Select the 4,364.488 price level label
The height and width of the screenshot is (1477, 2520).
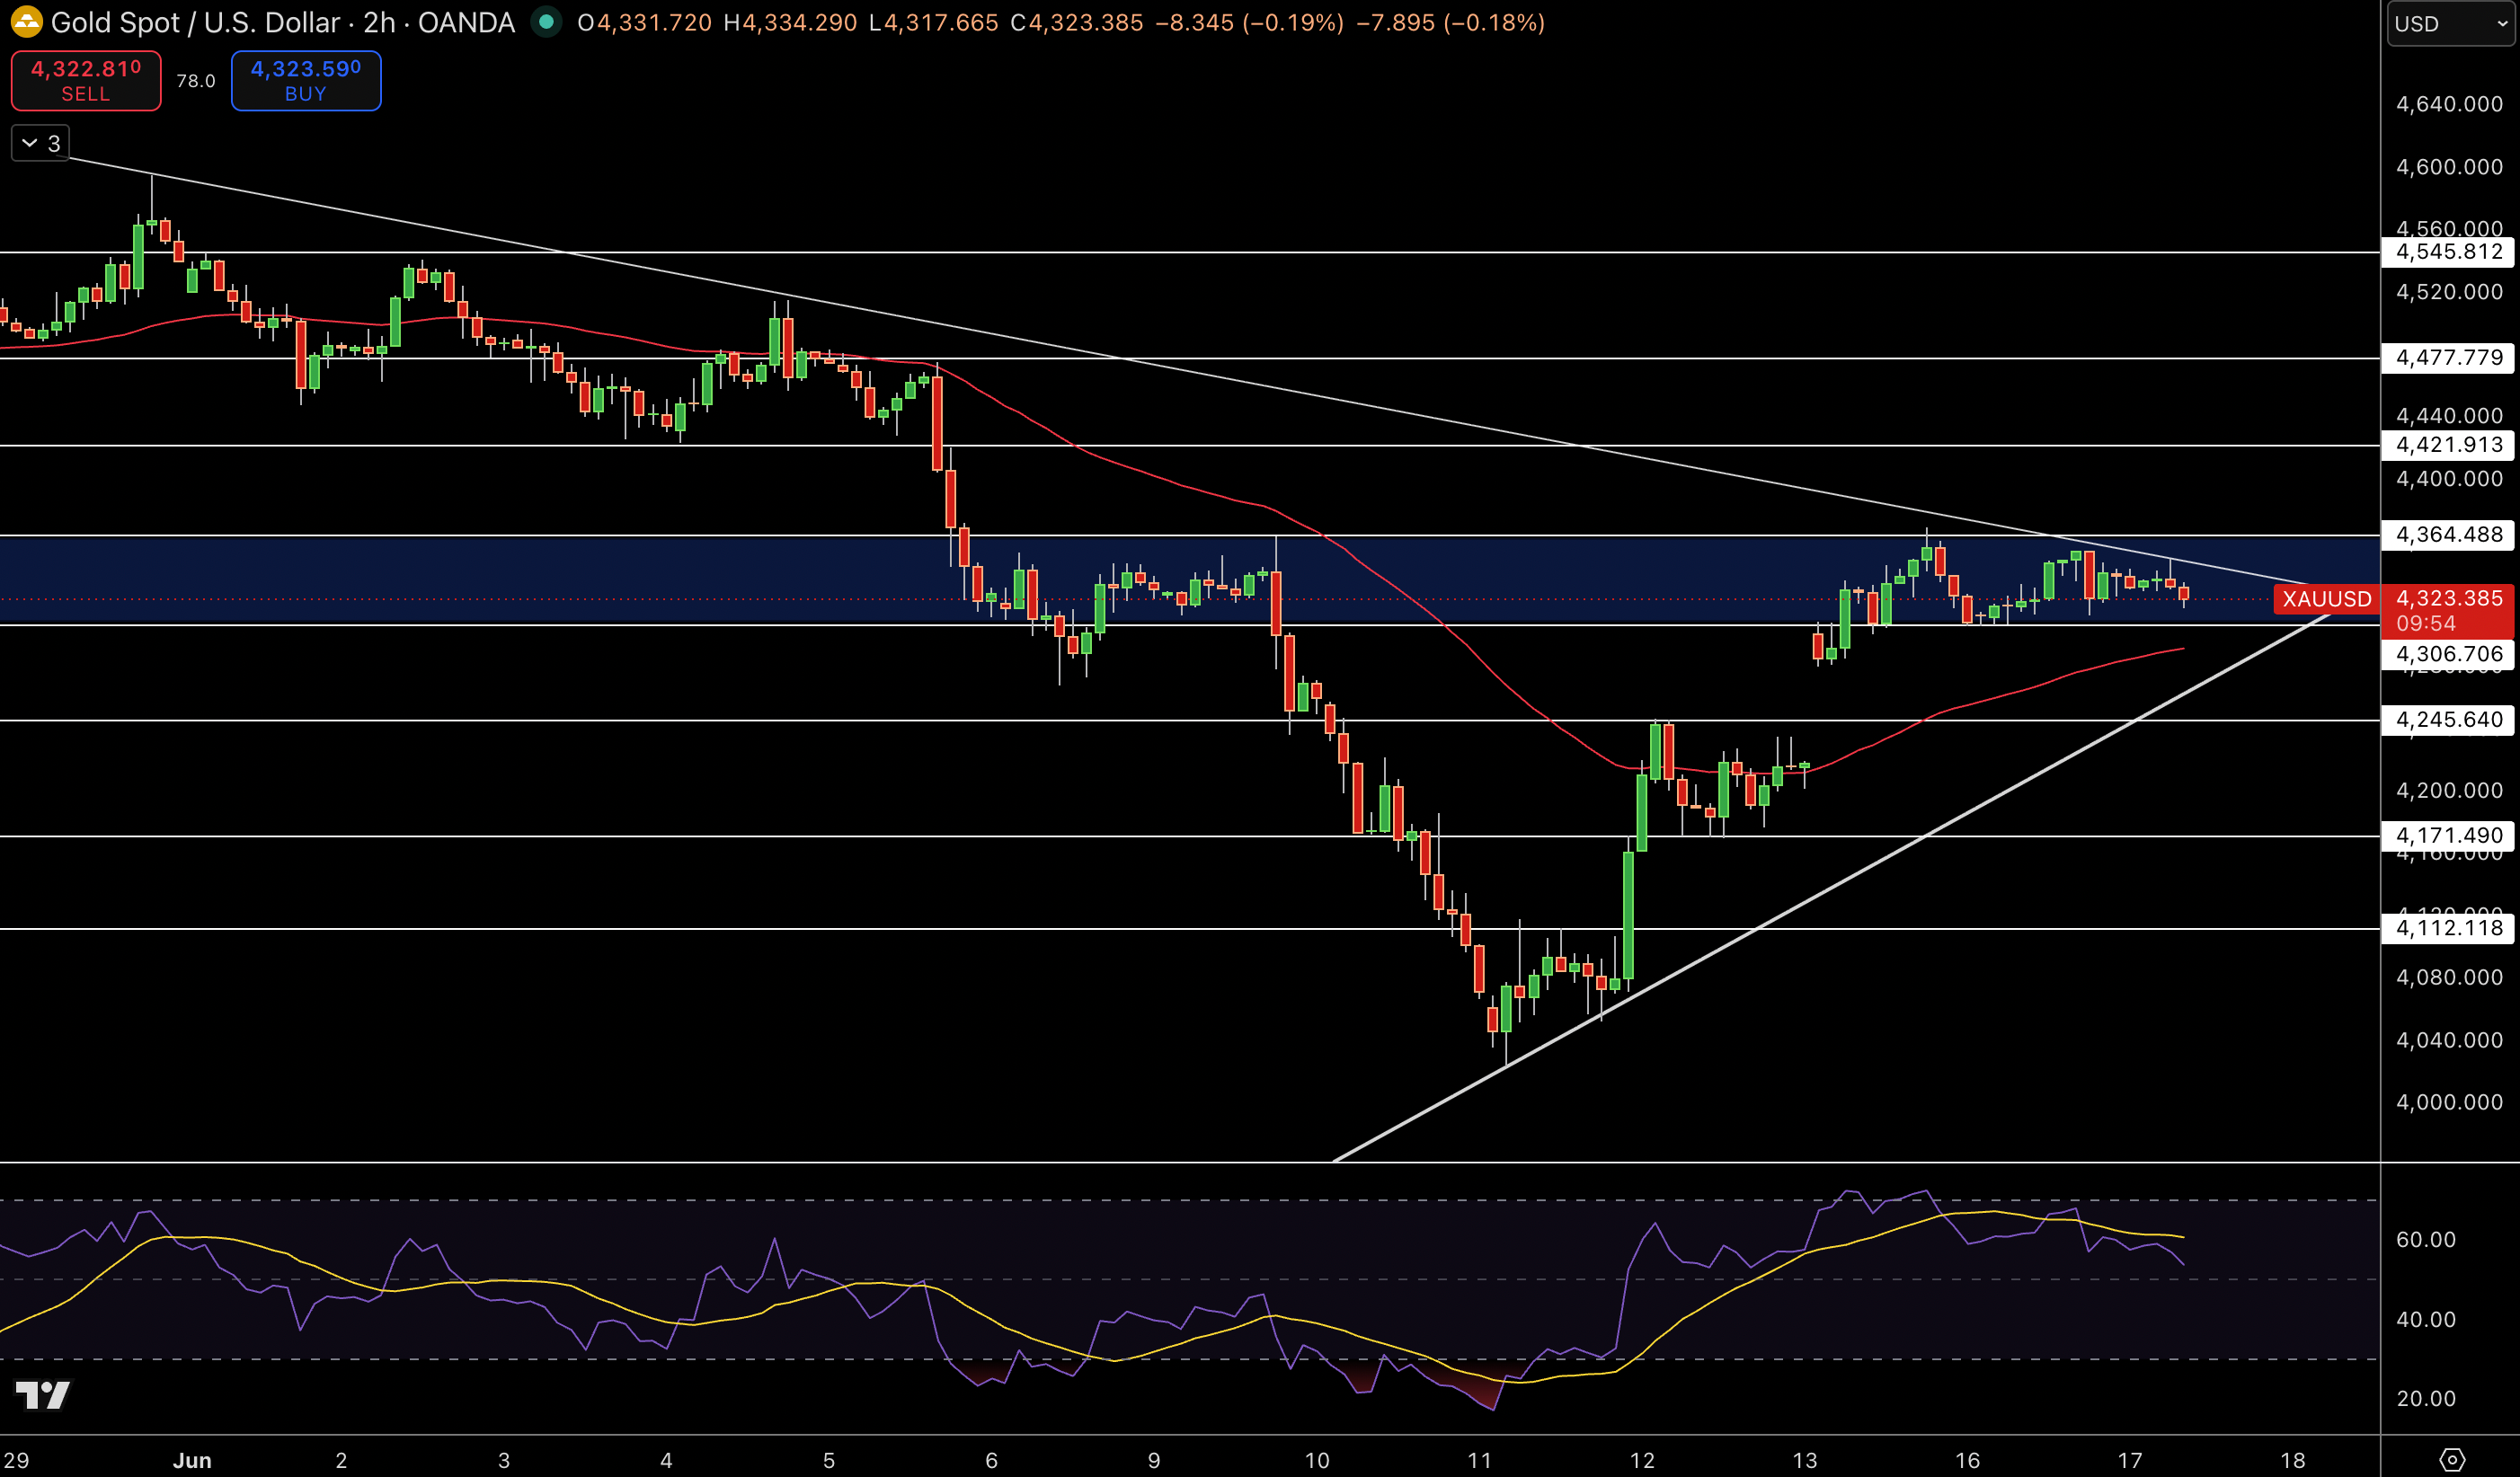(x=2449, y=535)
